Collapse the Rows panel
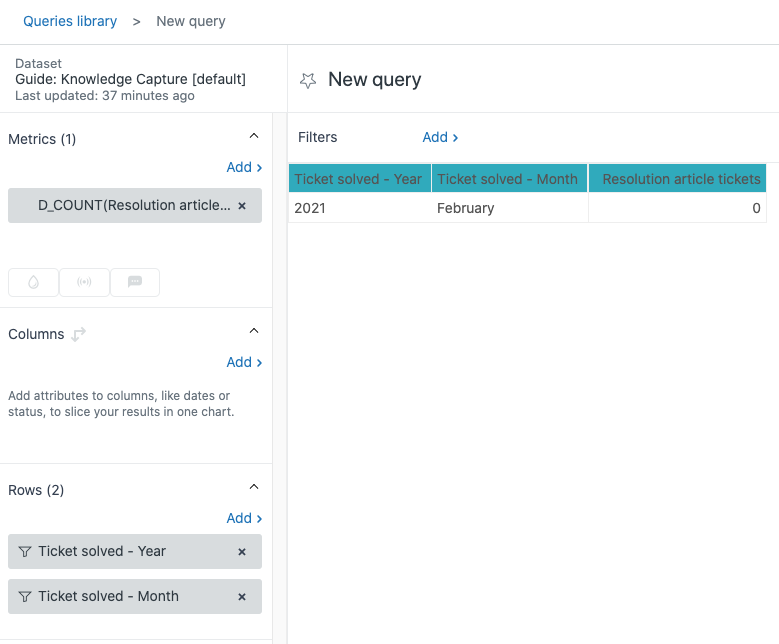The height and width of the screenshot is (644, 779). (254, 488)
